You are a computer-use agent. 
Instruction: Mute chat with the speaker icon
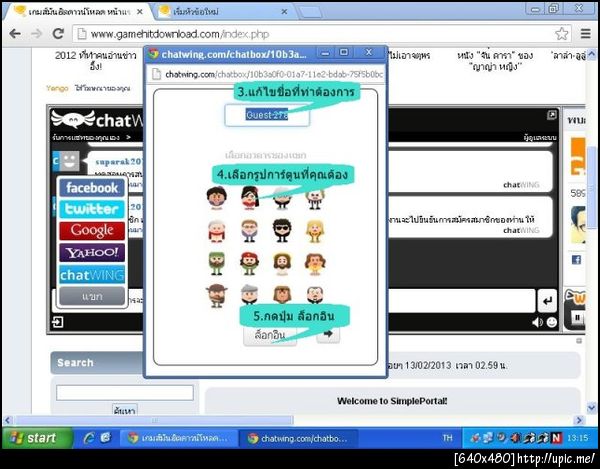click(x=537, y=322)
